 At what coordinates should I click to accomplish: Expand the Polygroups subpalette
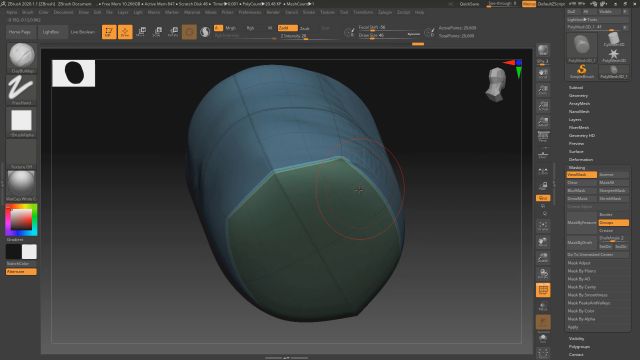tap(579, 347)
